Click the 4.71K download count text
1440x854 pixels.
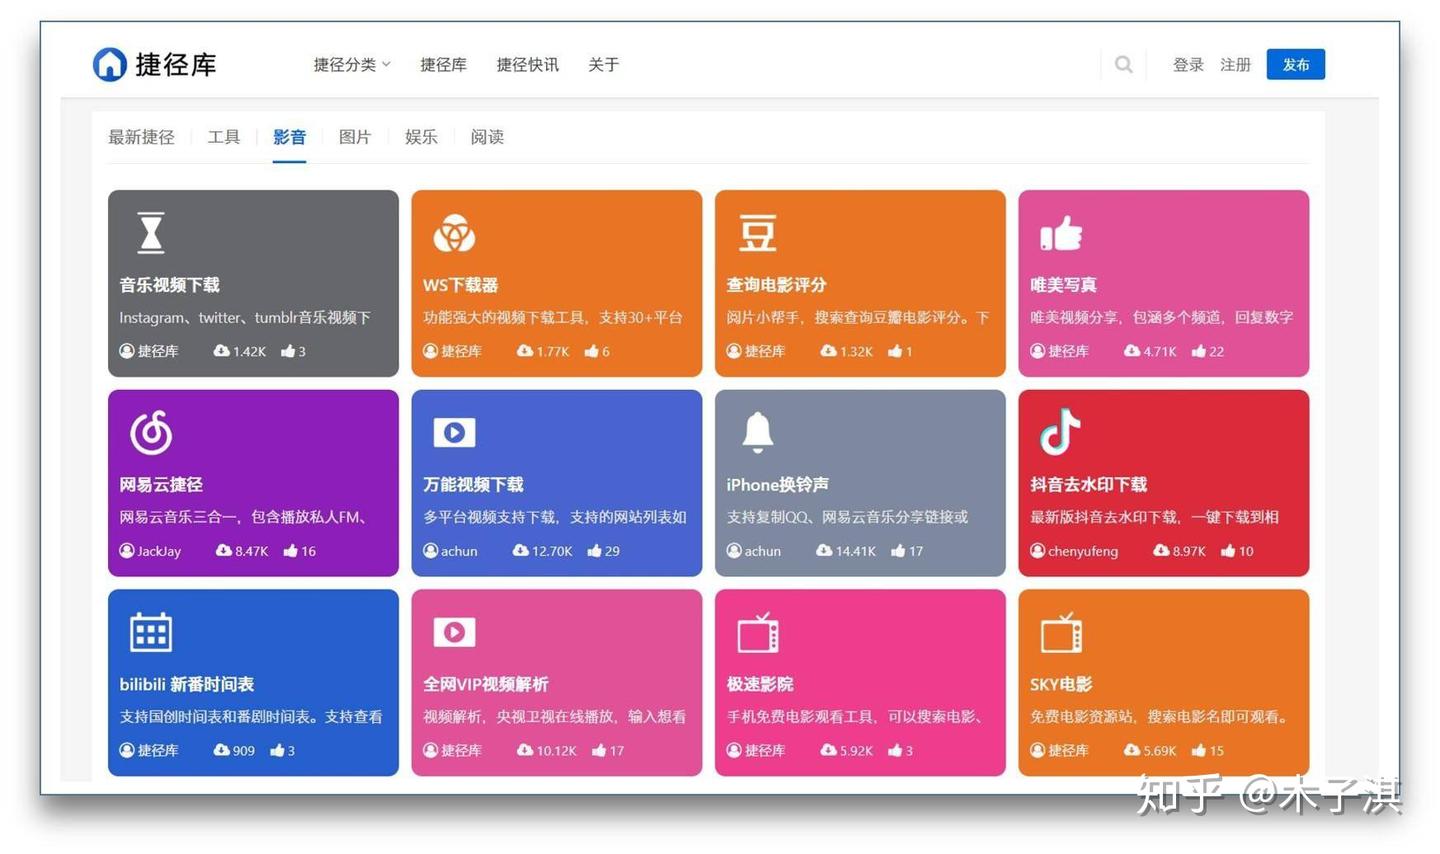[1160, 351]
